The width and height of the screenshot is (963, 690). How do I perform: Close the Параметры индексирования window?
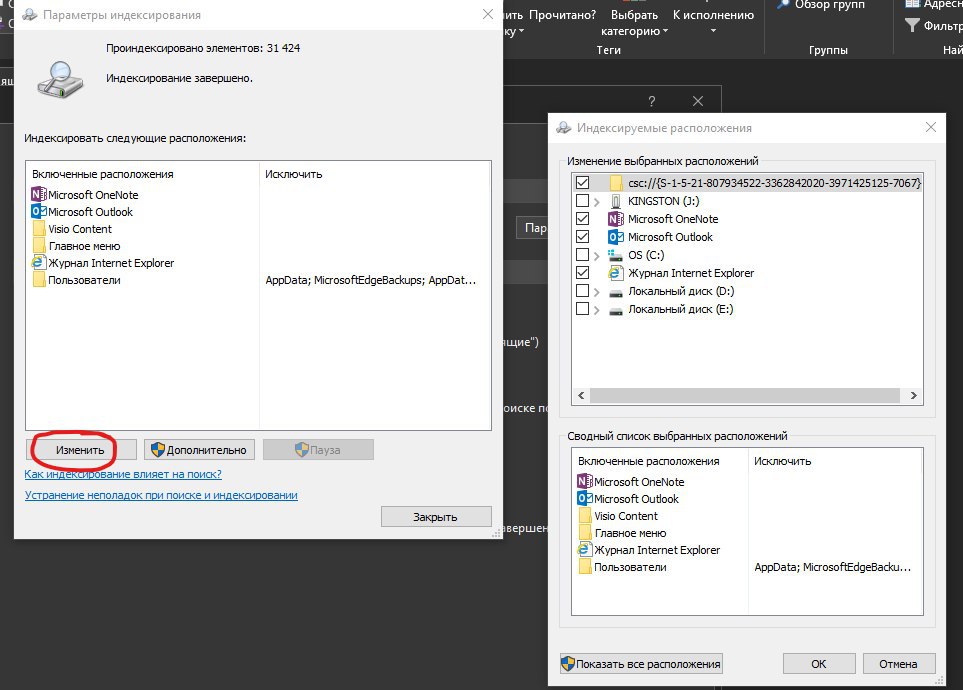click(488, 14)
